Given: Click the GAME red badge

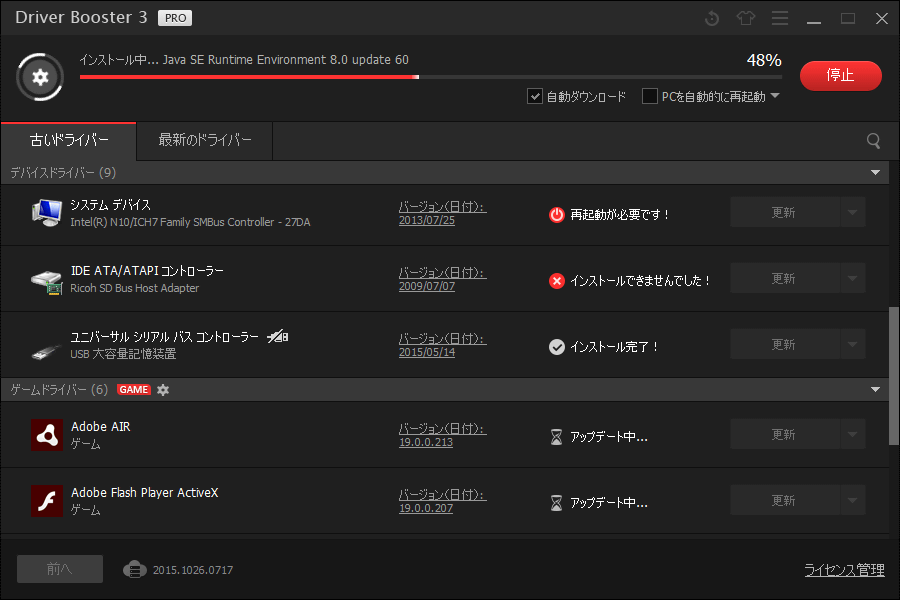Looking at the screenshot, I should pos(134,390).
